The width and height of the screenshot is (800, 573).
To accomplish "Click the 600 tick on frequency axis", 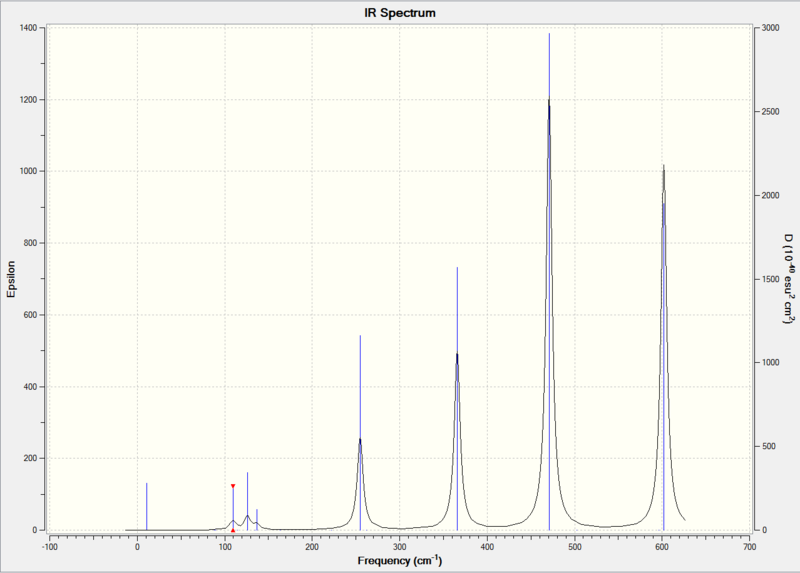I will (x=662, y=547).
